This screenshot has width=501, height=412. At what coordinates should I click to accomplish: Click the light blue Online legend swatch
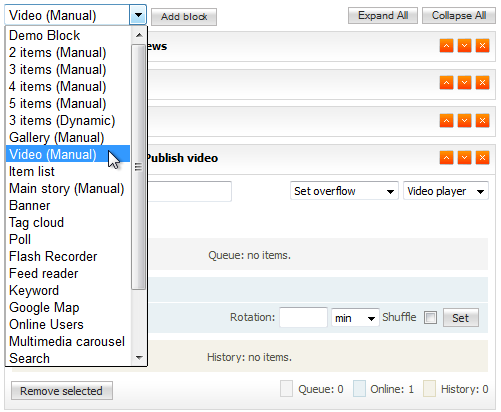coord(359,389)
